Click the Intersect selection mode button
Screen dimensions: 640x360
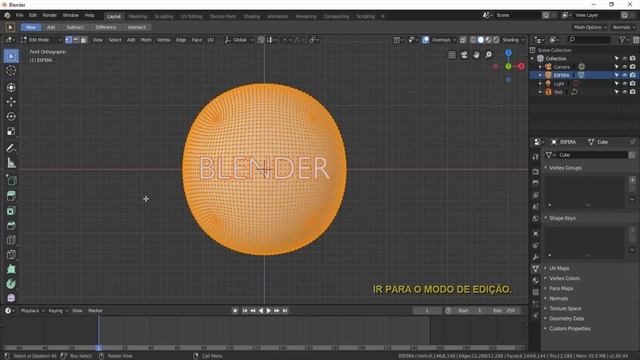[x=136, y=27]
